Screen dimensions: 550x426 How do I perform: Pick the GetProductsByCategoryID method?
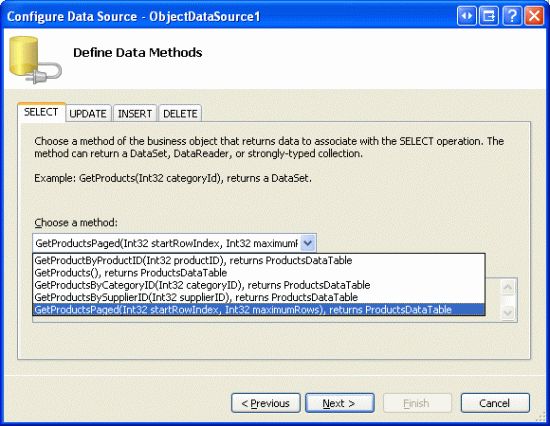tap(259, 285)
